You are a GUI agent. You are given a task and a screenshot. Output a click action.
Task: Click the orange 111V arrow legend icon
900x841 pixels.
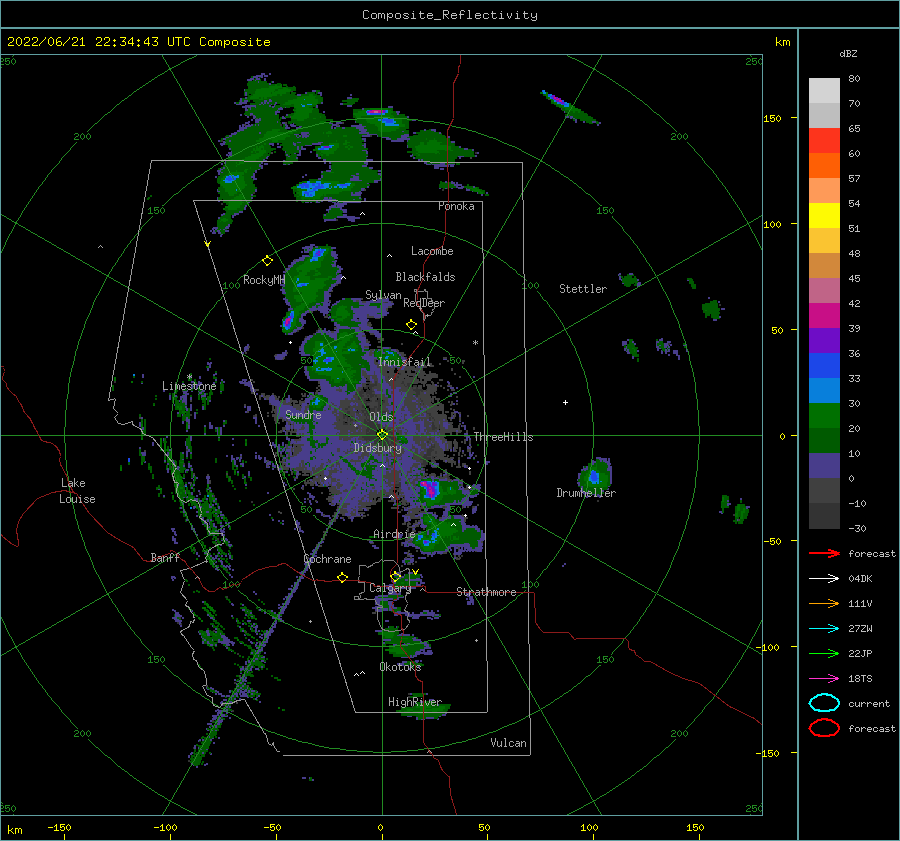pyautogui.click(x=824, y=603)
